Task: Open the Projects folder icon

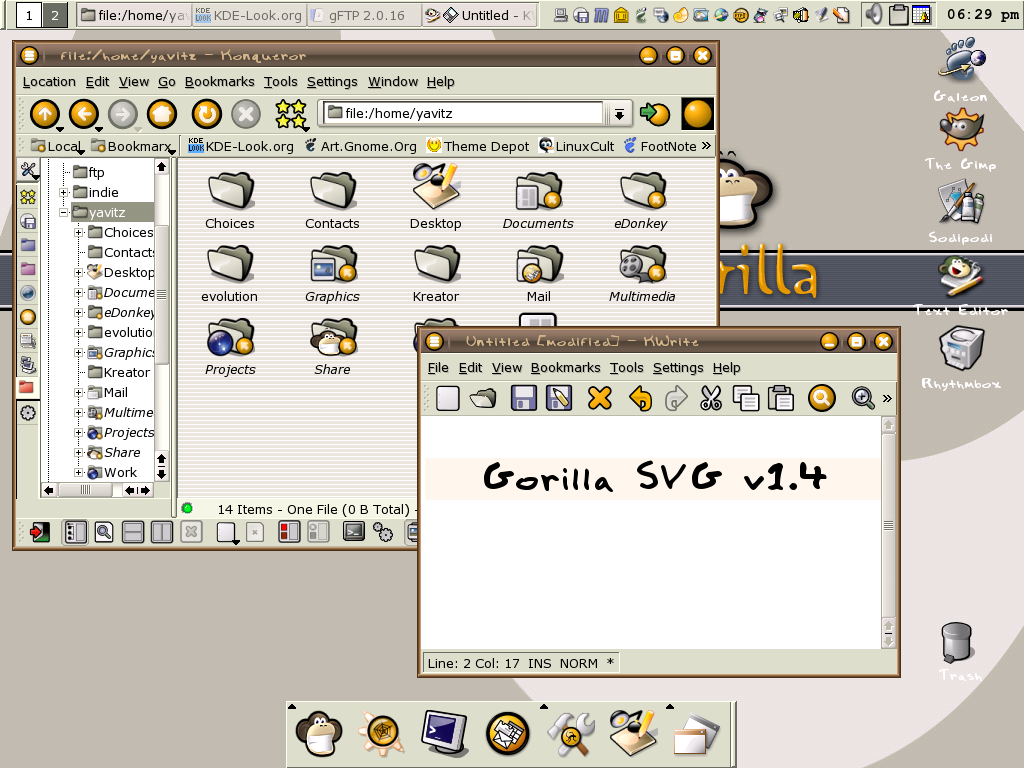Action: [x=230, y=336]
